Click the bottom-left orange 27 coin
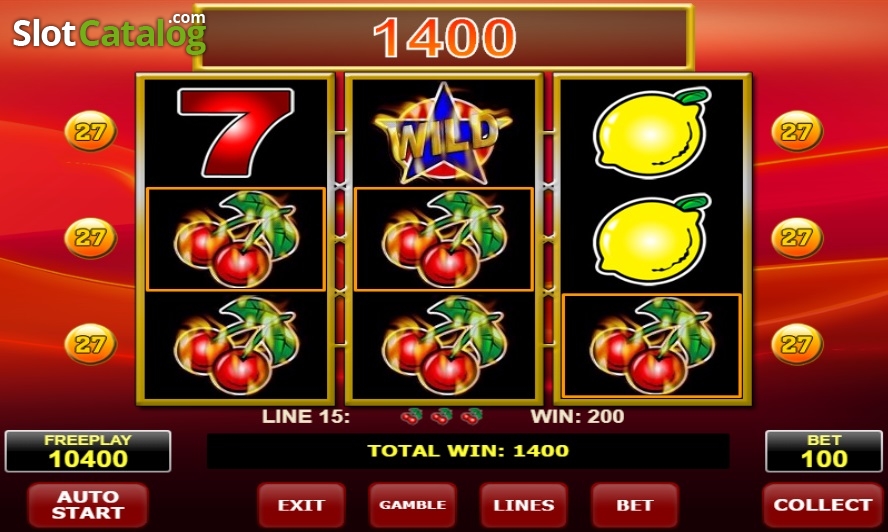888x532 pixels. click(91, 344)
